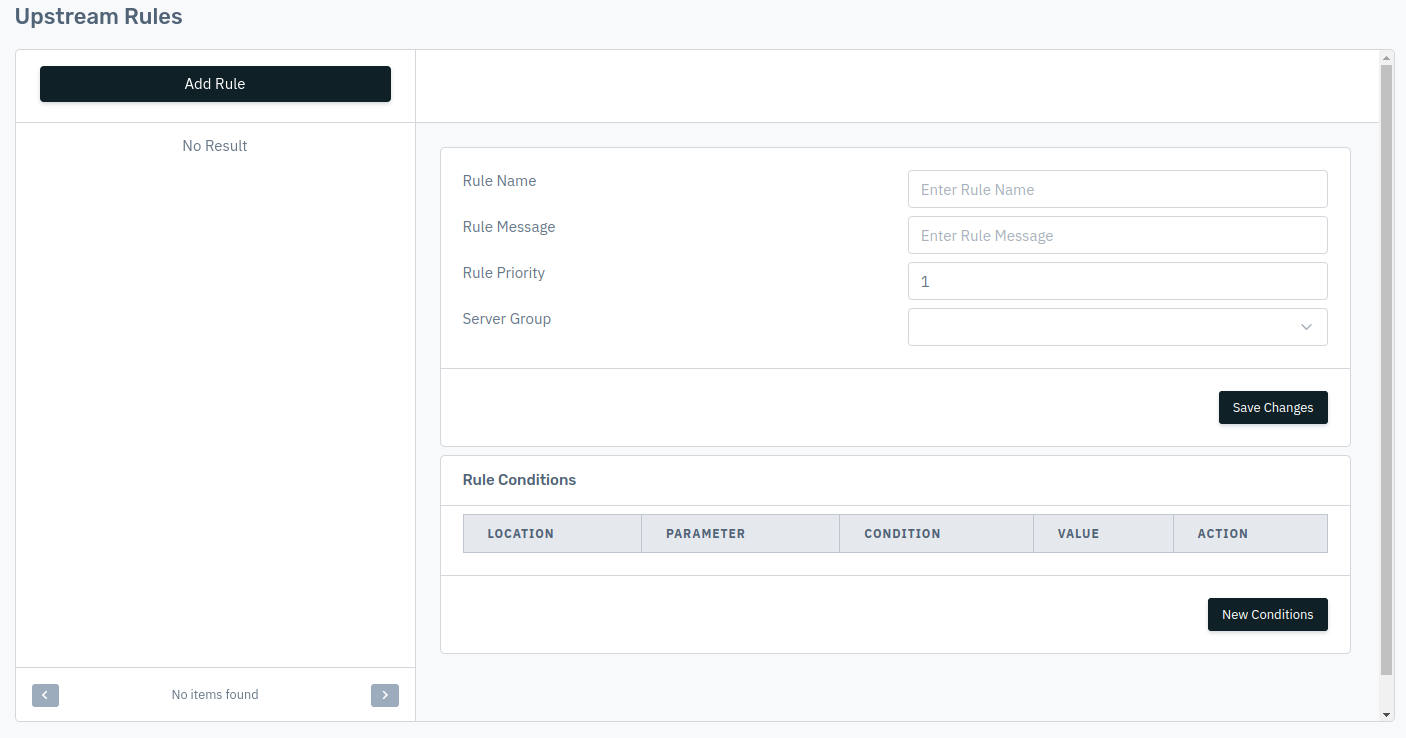Click the ACTION column header
The height and width of the screenshot is (738, 1406).
pyautogui.click(x=1250, y=533)
